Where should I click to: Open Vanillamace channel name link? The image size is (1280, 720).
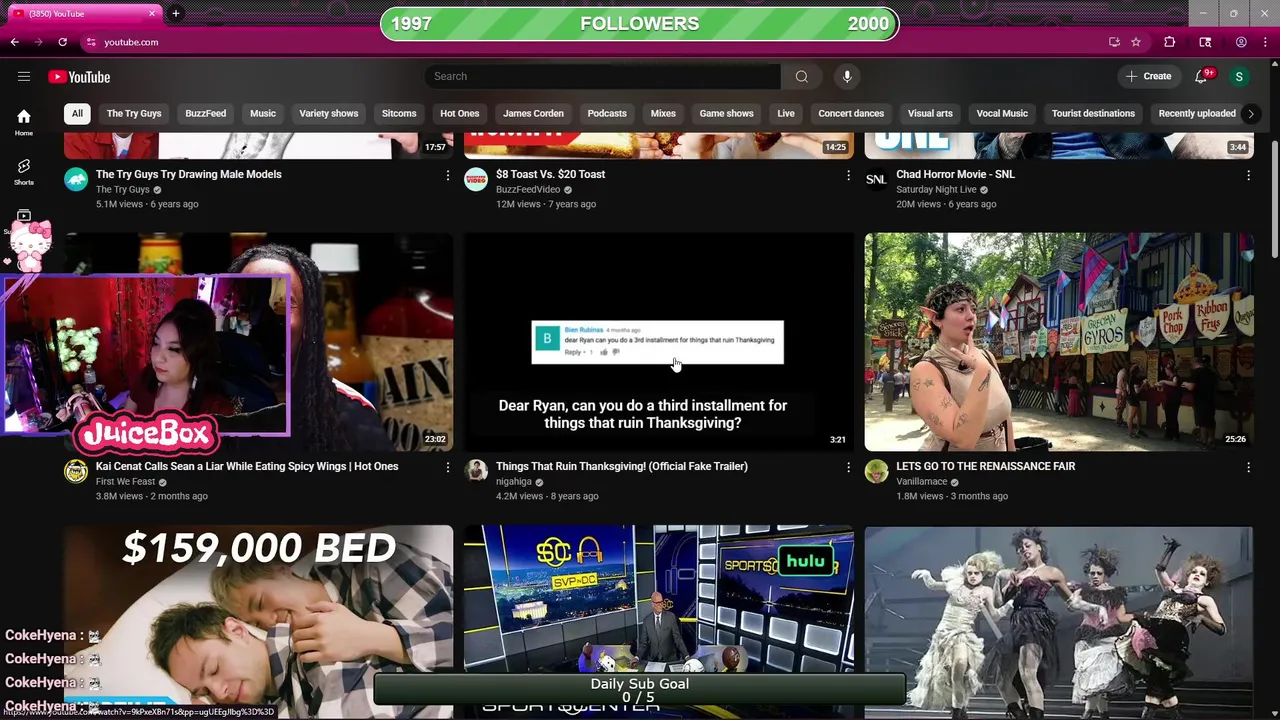922,482
